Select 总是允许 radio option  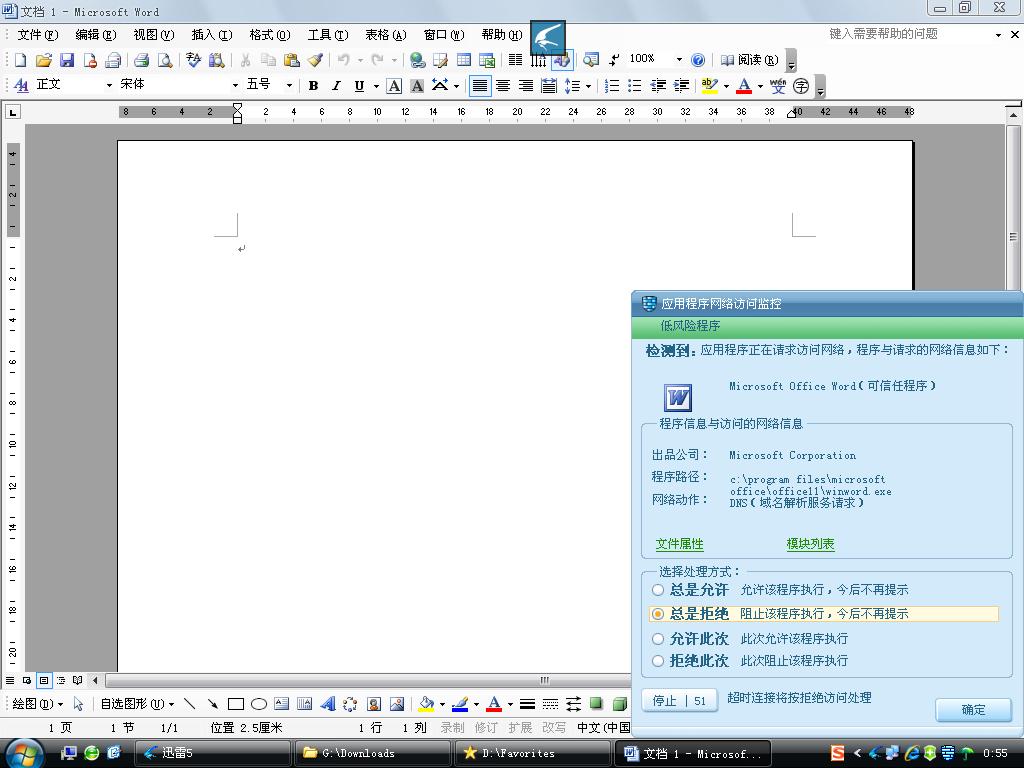pos(658,590)
